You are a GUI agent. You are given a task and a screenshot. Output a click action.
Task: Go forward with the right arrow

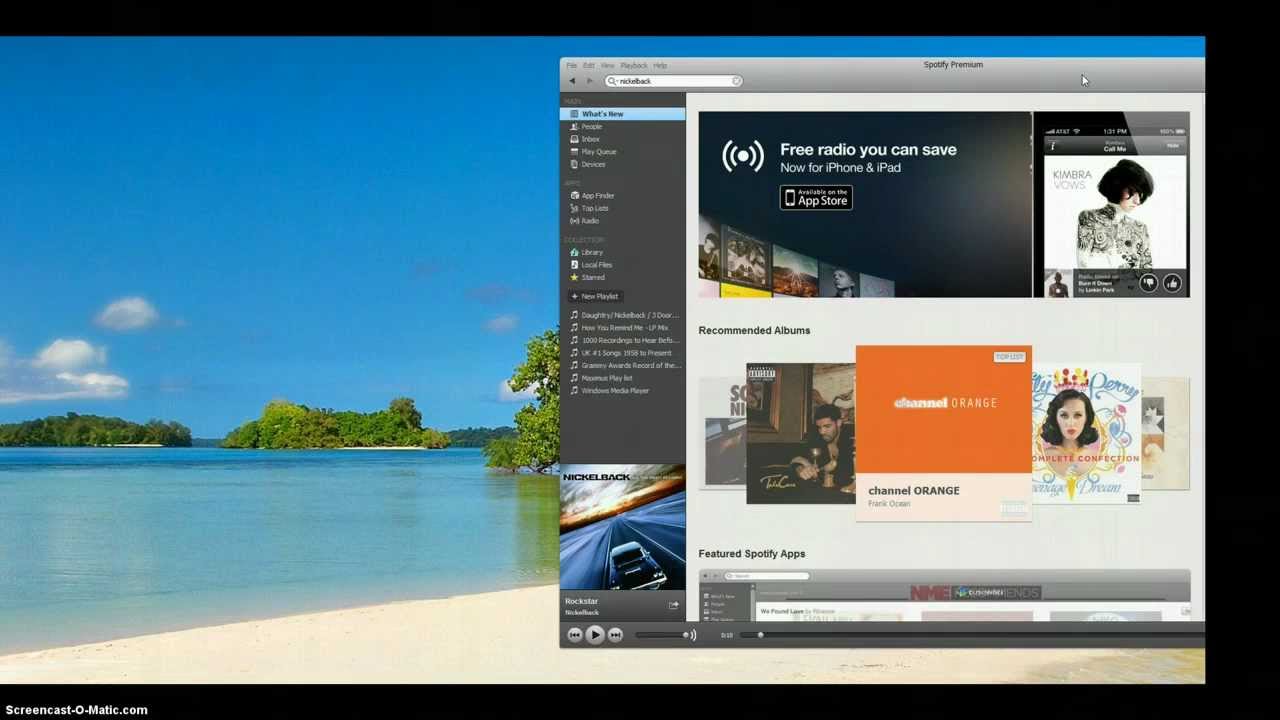coord(589,81)
